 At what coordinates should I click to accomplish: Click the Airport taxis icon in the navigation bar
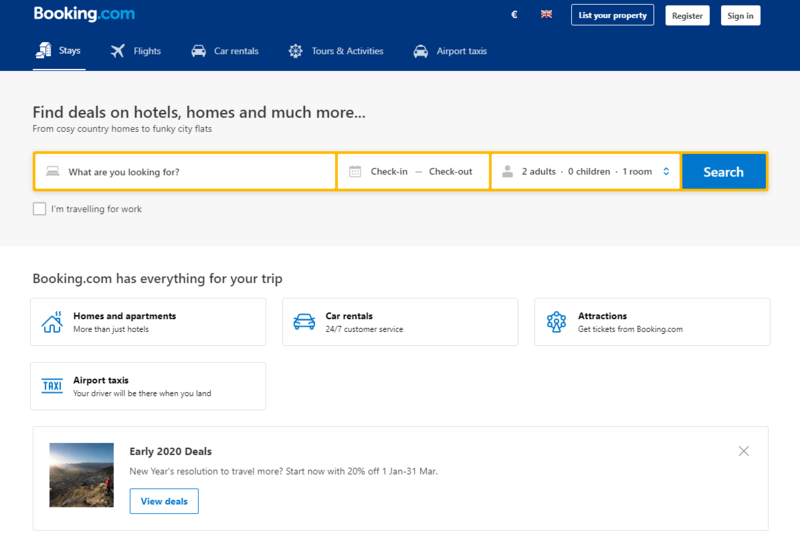420,51
